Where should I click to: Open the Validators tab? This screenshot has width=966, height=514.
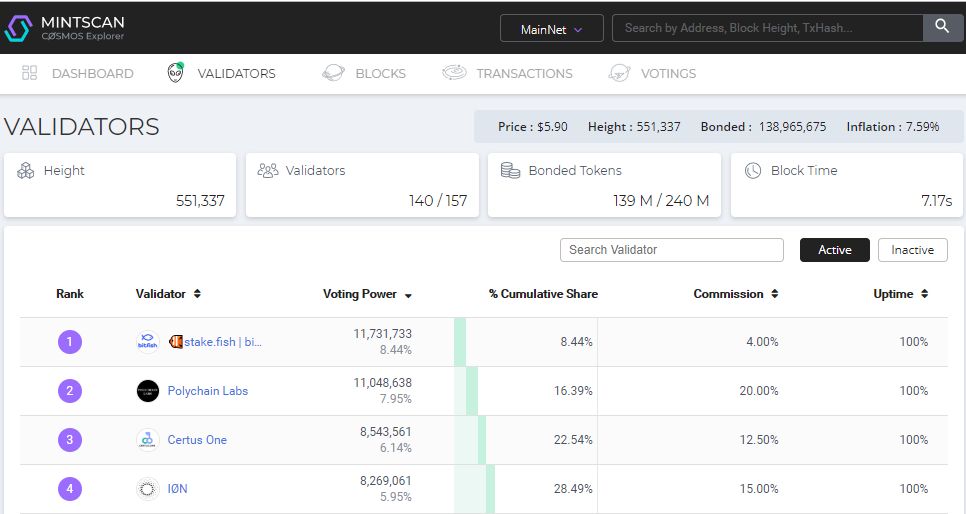(x=237, y=73)
